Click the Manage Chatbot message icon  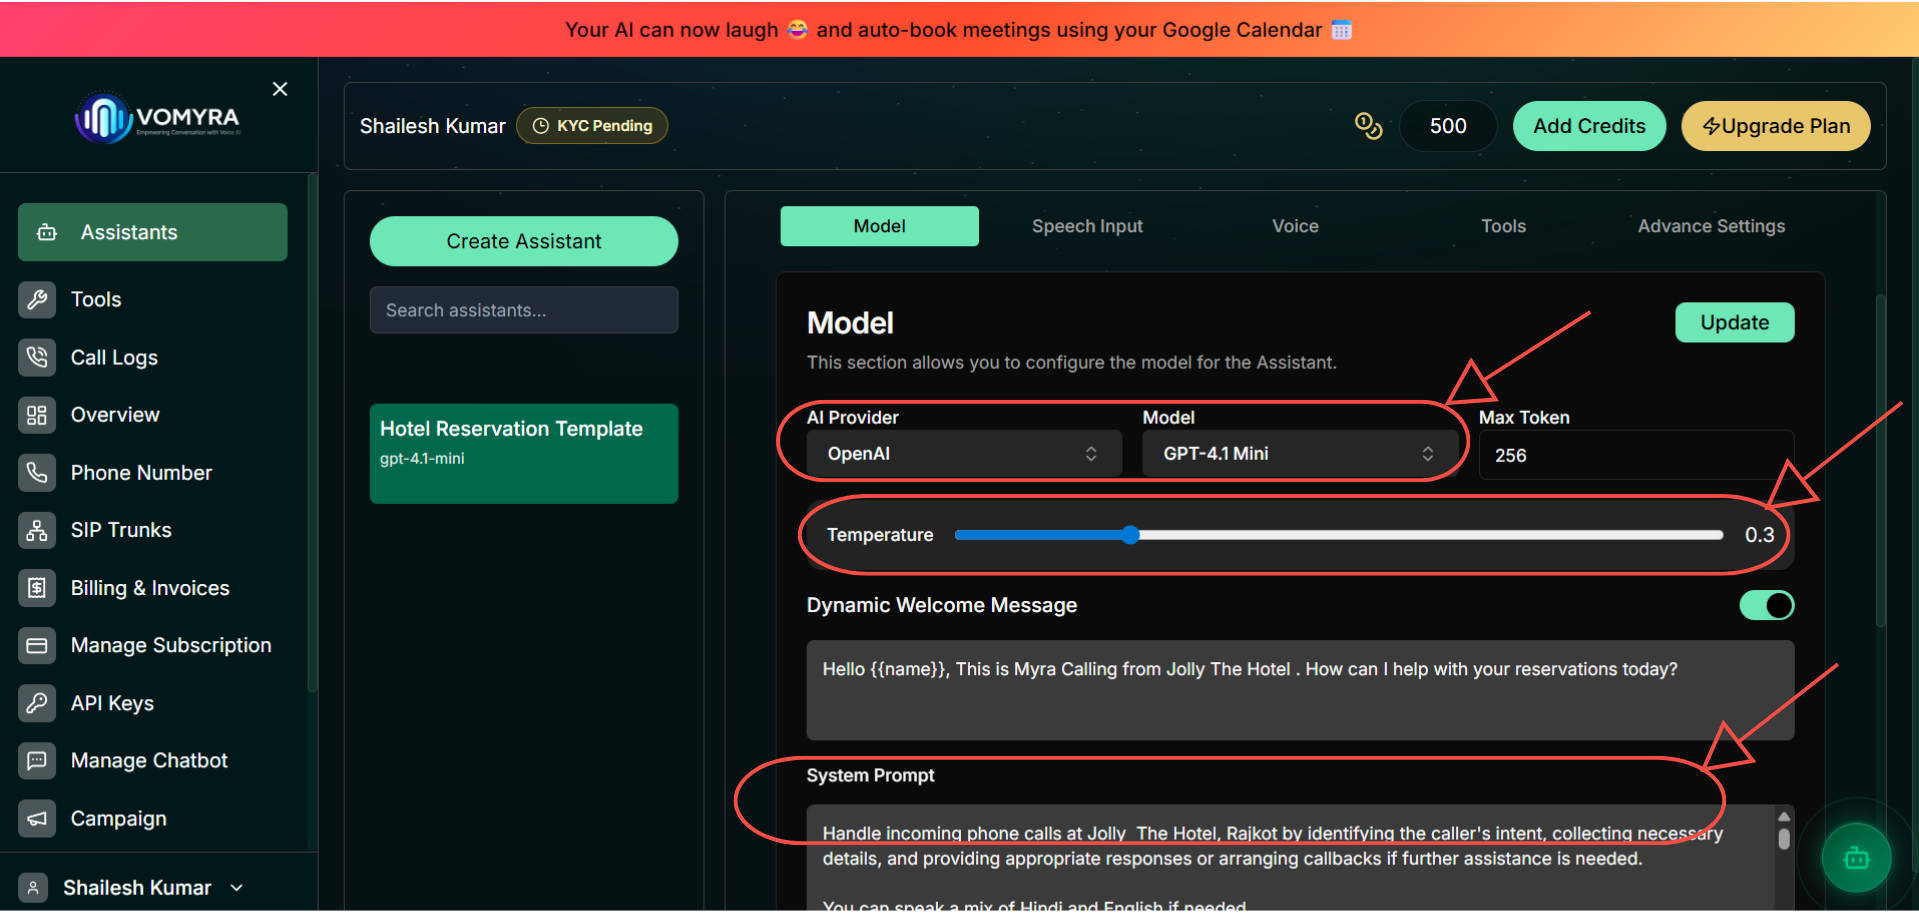click(x=37, y=761)
